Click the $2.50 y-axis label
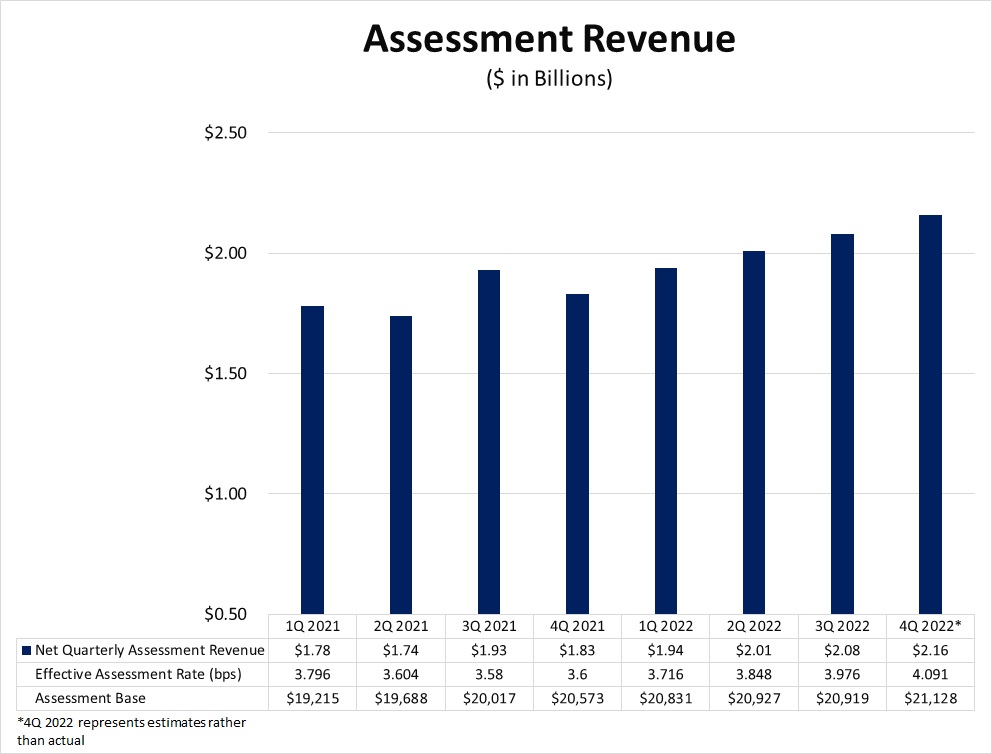 pyautogui.click(x=226, y=133)
